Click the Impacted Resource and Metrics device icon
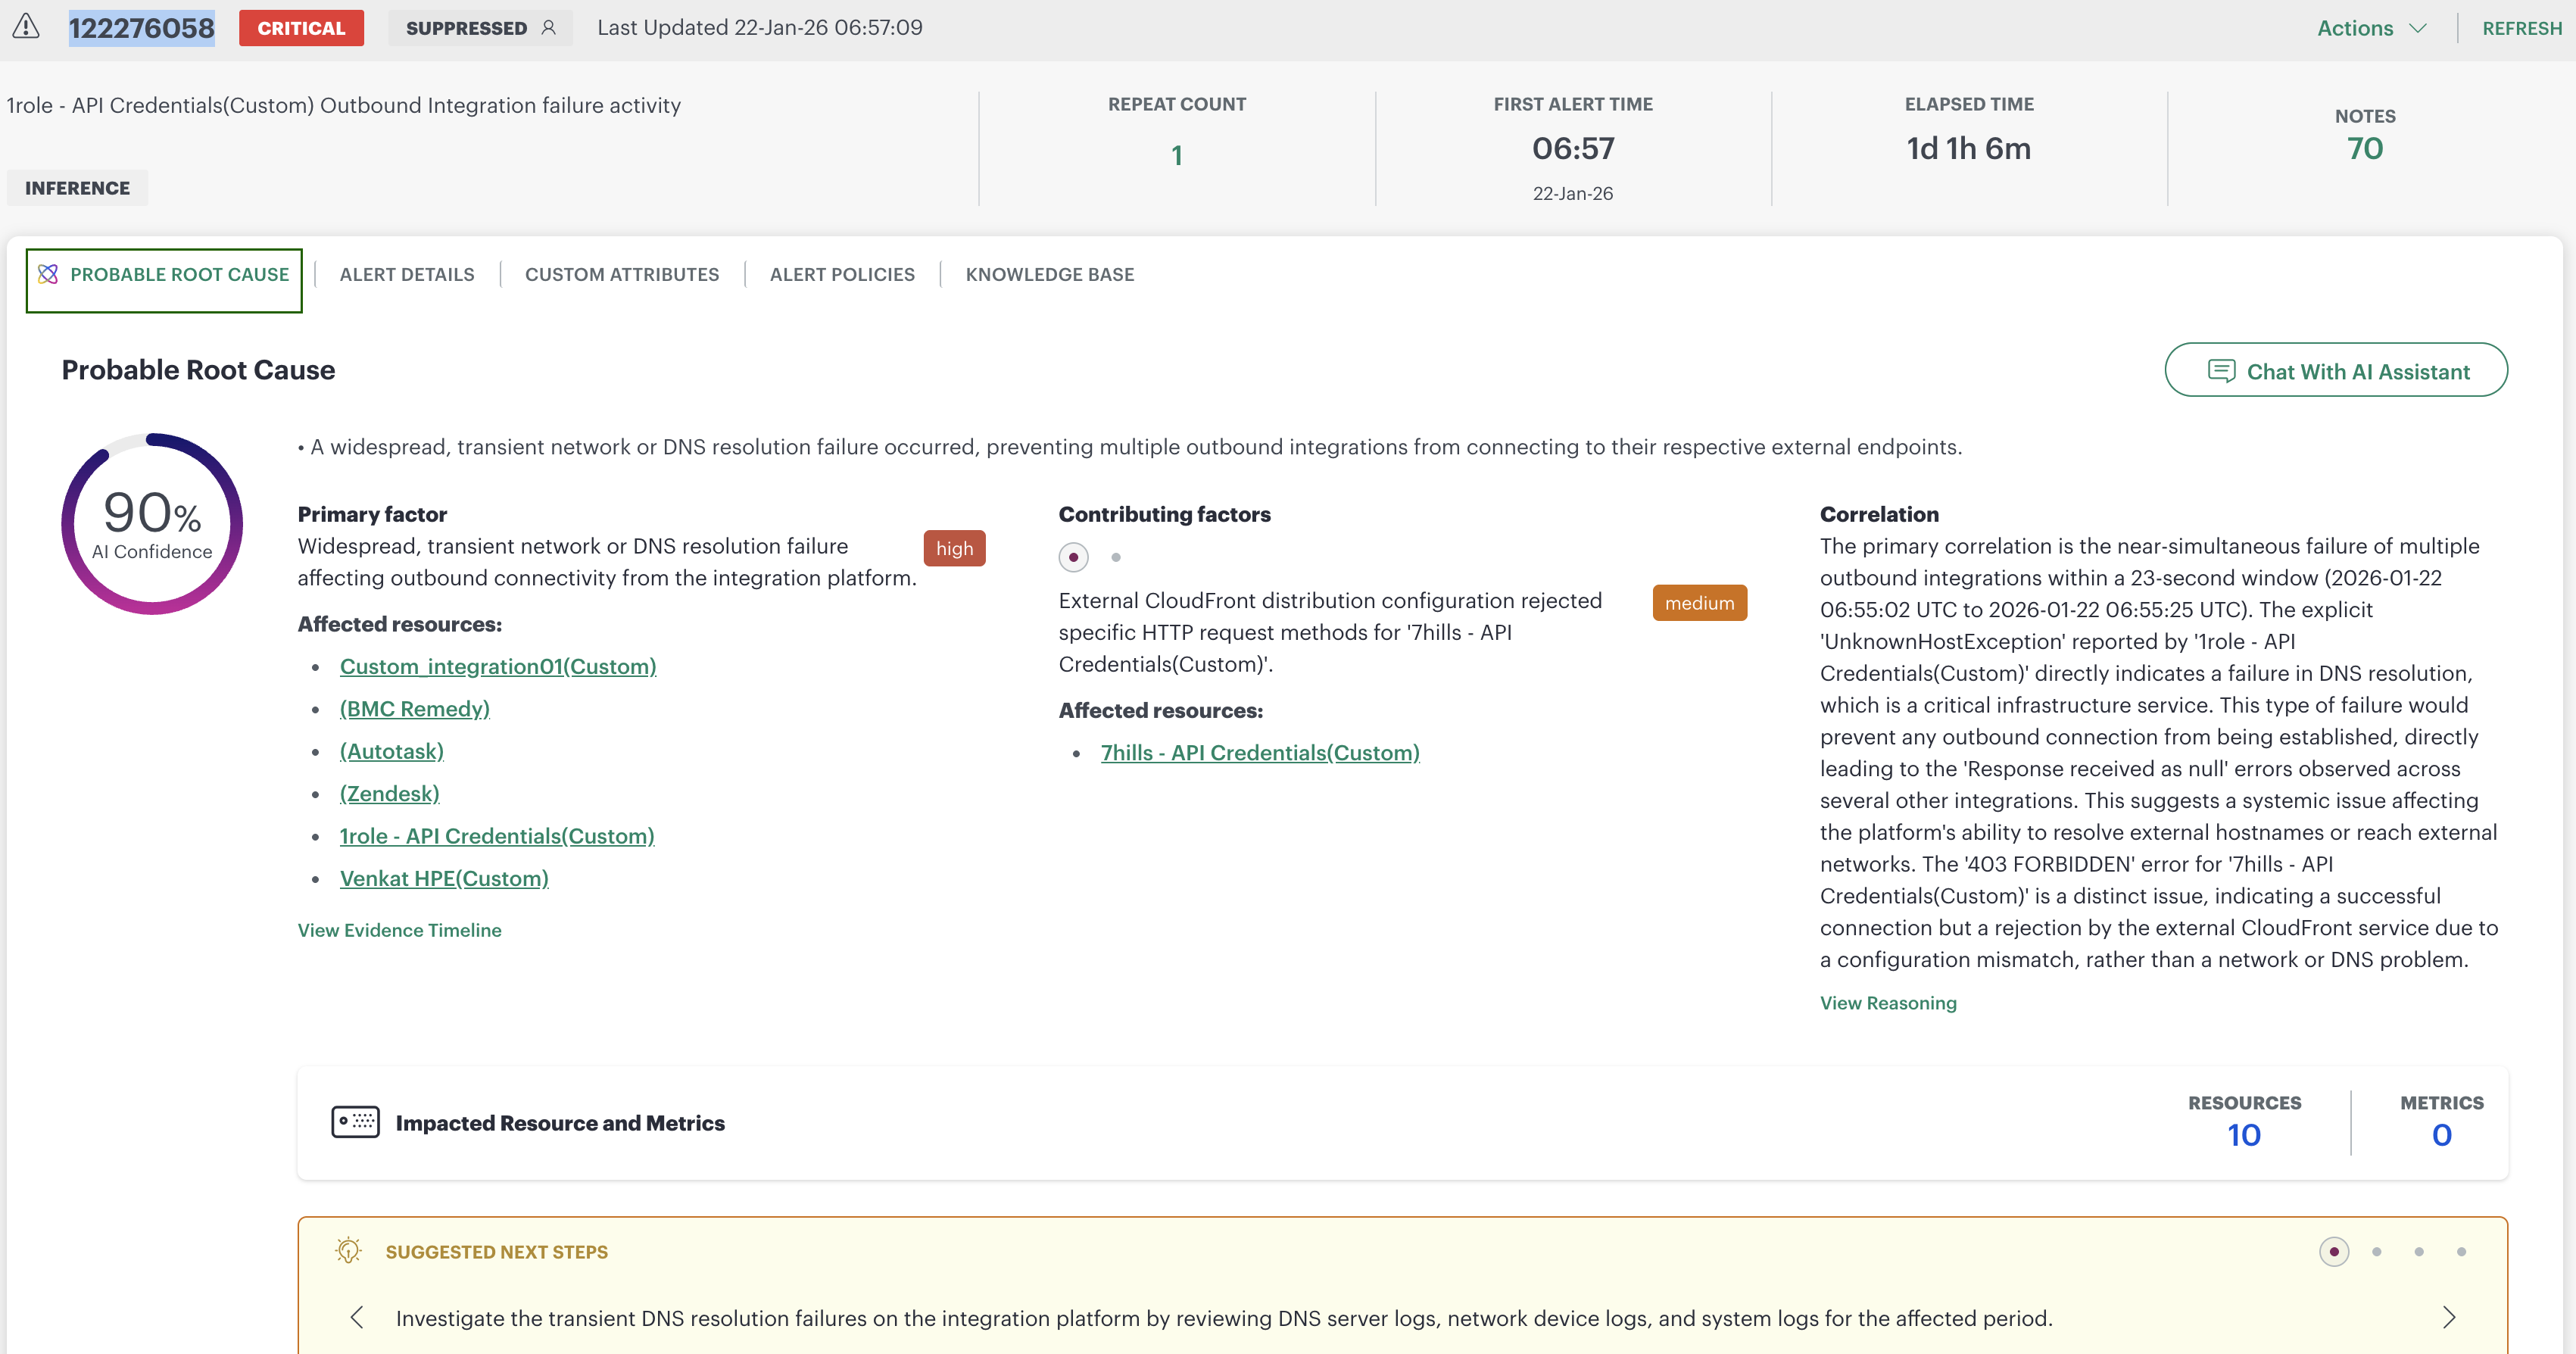 [355, 1122]
